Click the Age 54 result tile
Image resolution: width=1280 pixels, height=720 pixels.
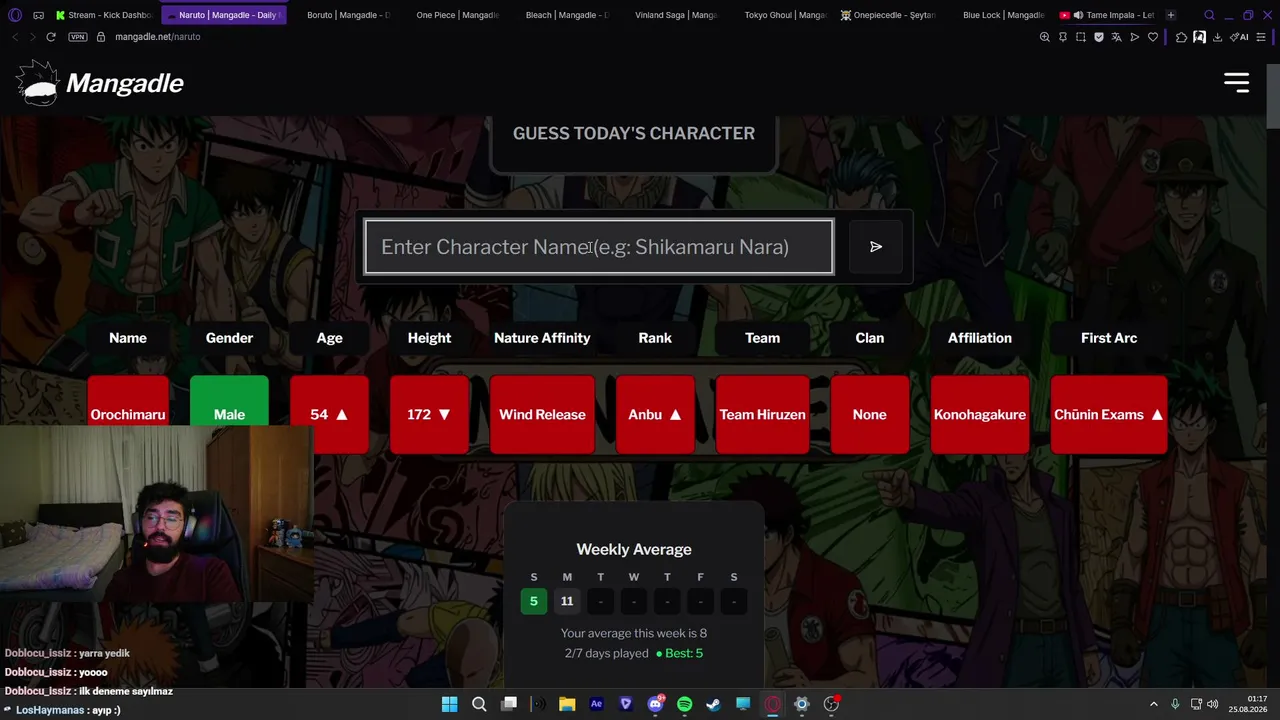tap(329, 414)
